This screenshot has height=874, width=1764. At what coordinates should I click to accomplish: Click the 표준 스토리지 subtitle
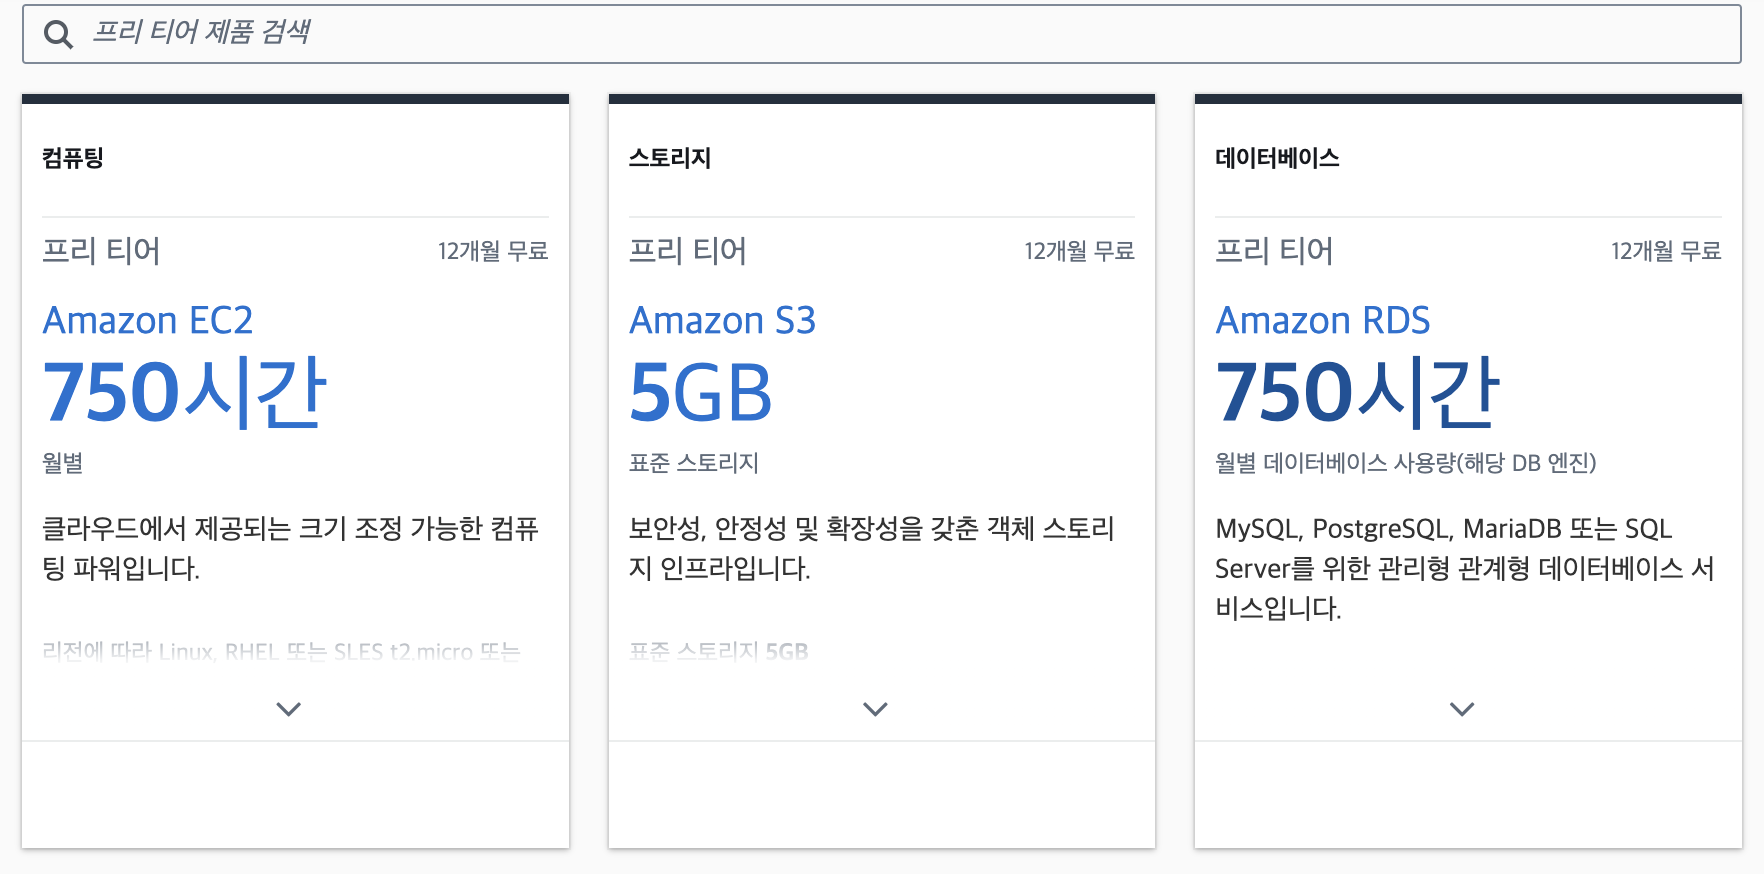[693, 463]
